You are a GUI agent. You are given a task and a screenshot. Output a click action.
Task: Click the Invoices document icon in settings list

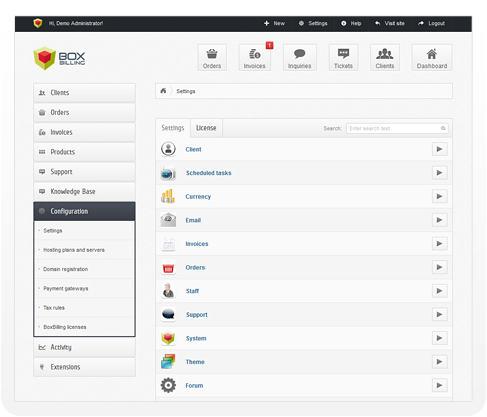(x=168, y=244)
